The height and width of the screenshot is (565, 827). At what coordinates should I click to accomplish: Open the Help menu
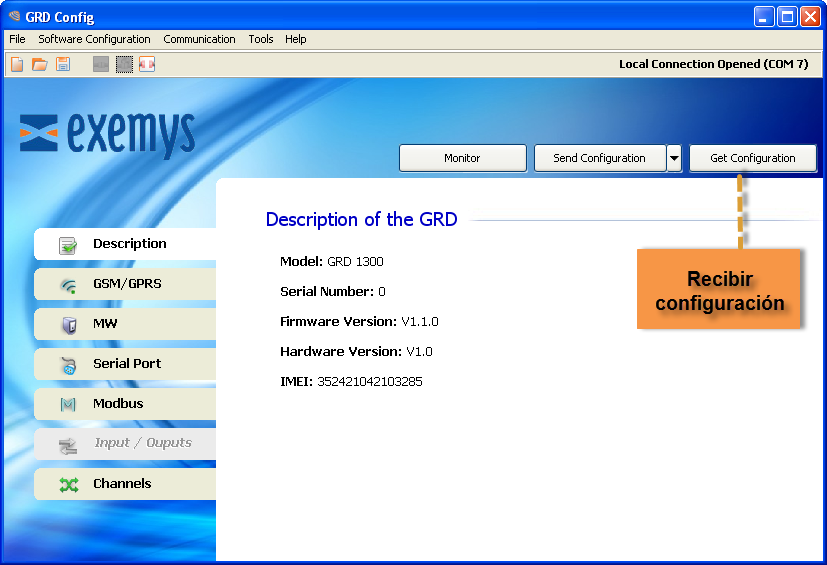295,39
